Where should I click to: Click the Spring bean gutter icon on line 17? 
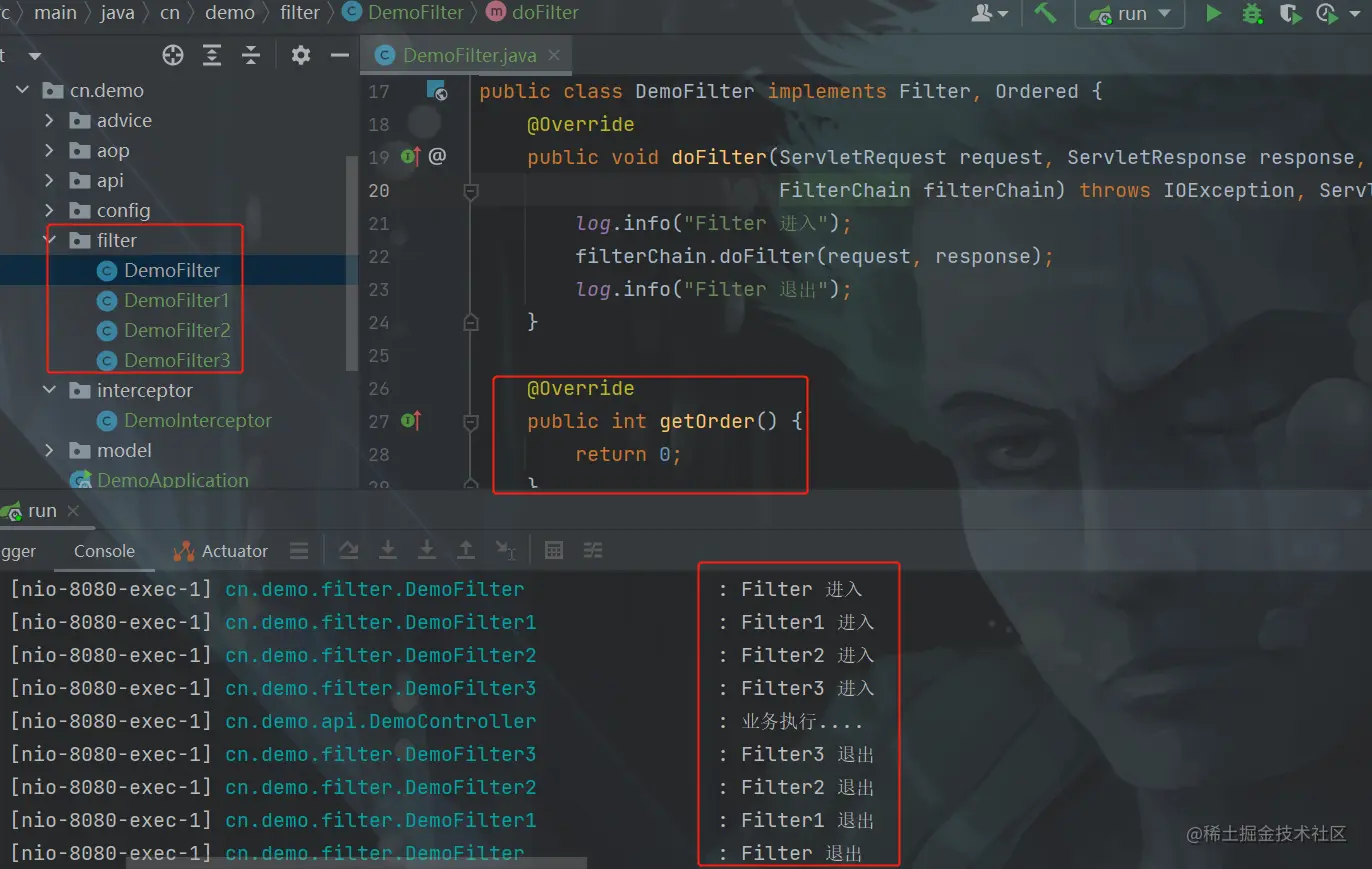point(437,91)
